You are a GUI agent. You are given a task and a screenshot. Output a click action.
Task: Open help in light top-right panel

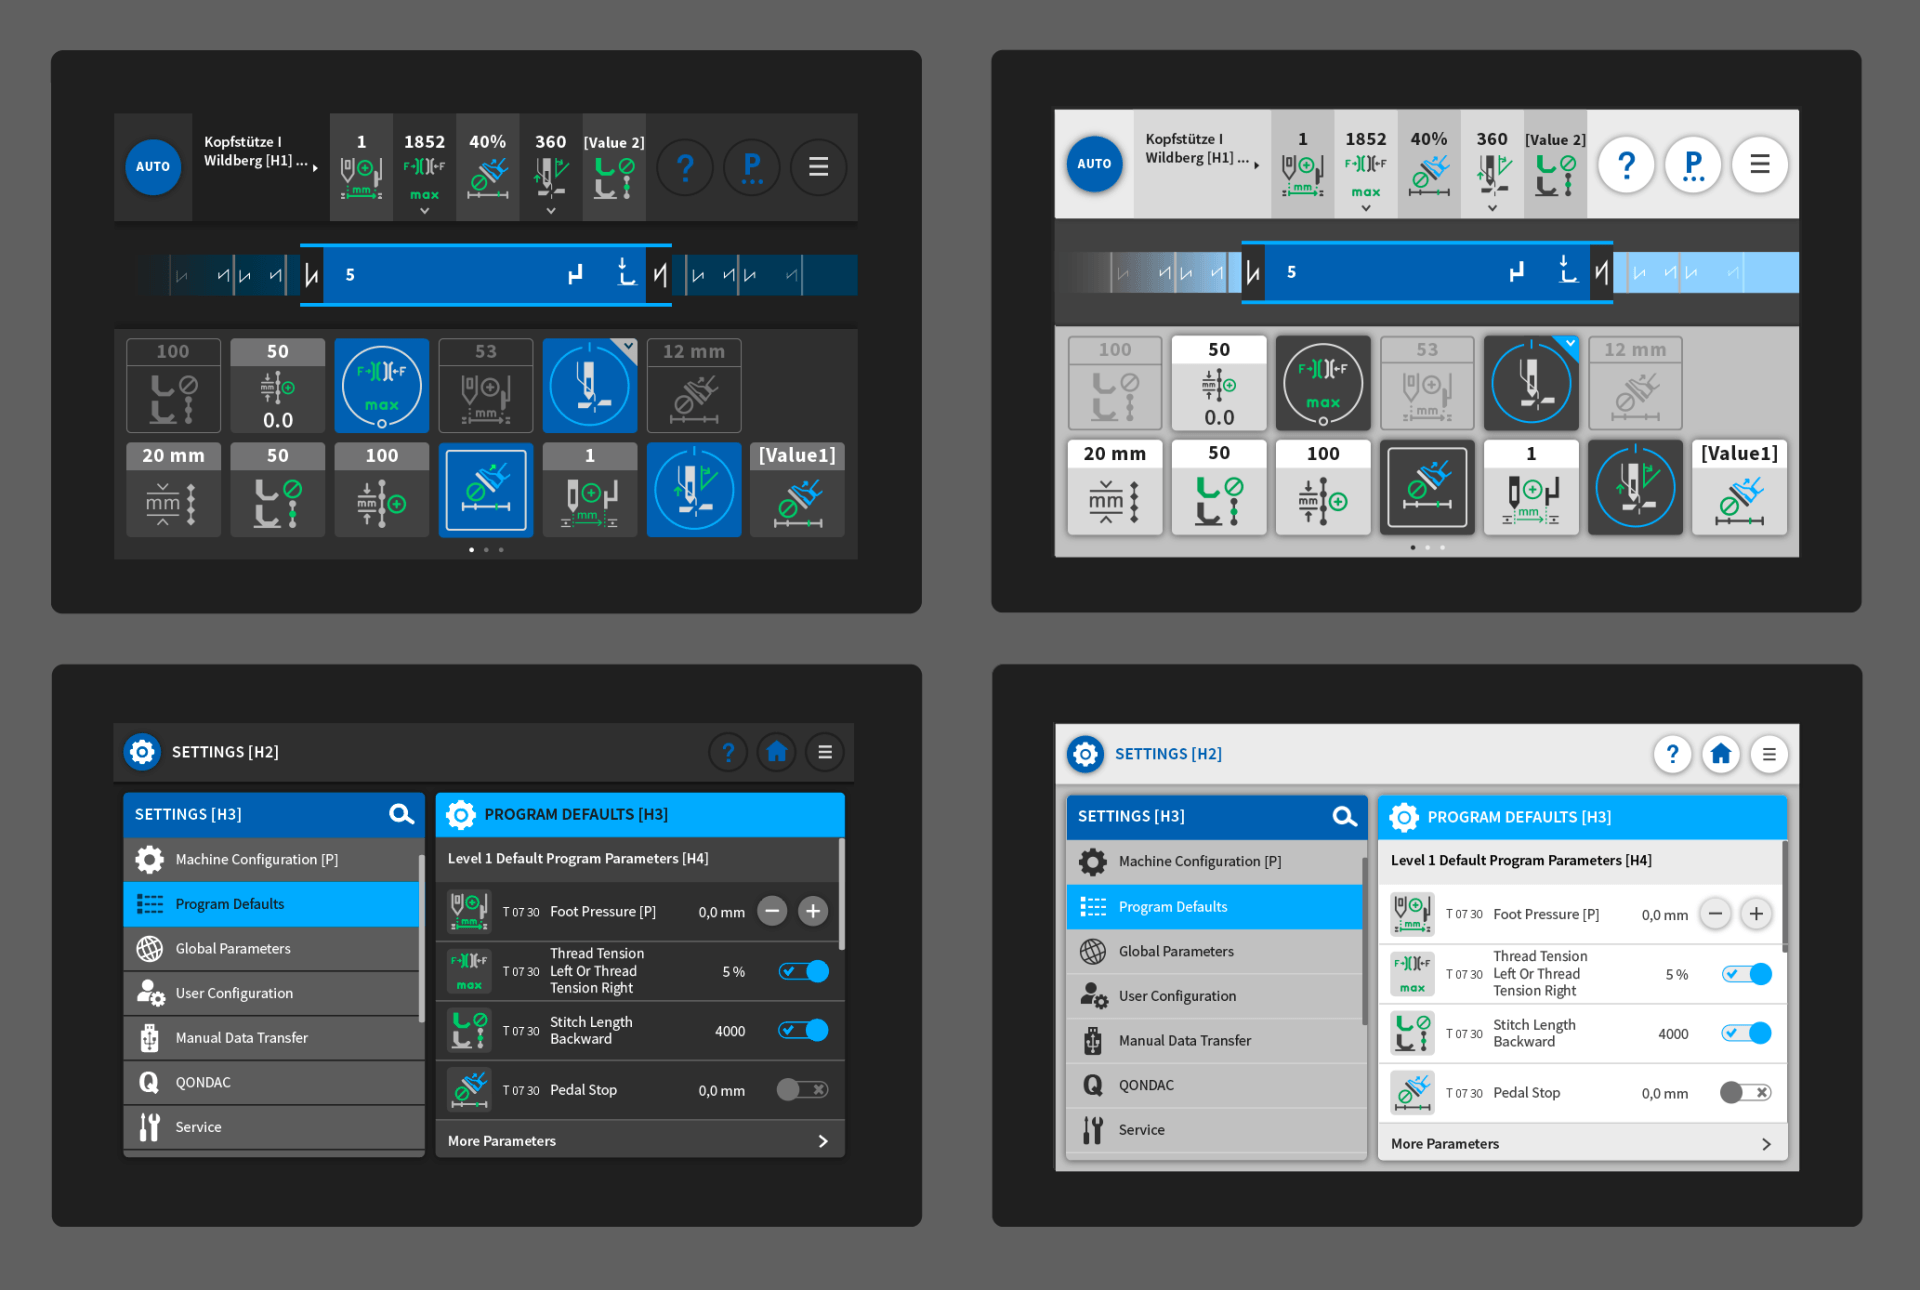pos(1626,164)
